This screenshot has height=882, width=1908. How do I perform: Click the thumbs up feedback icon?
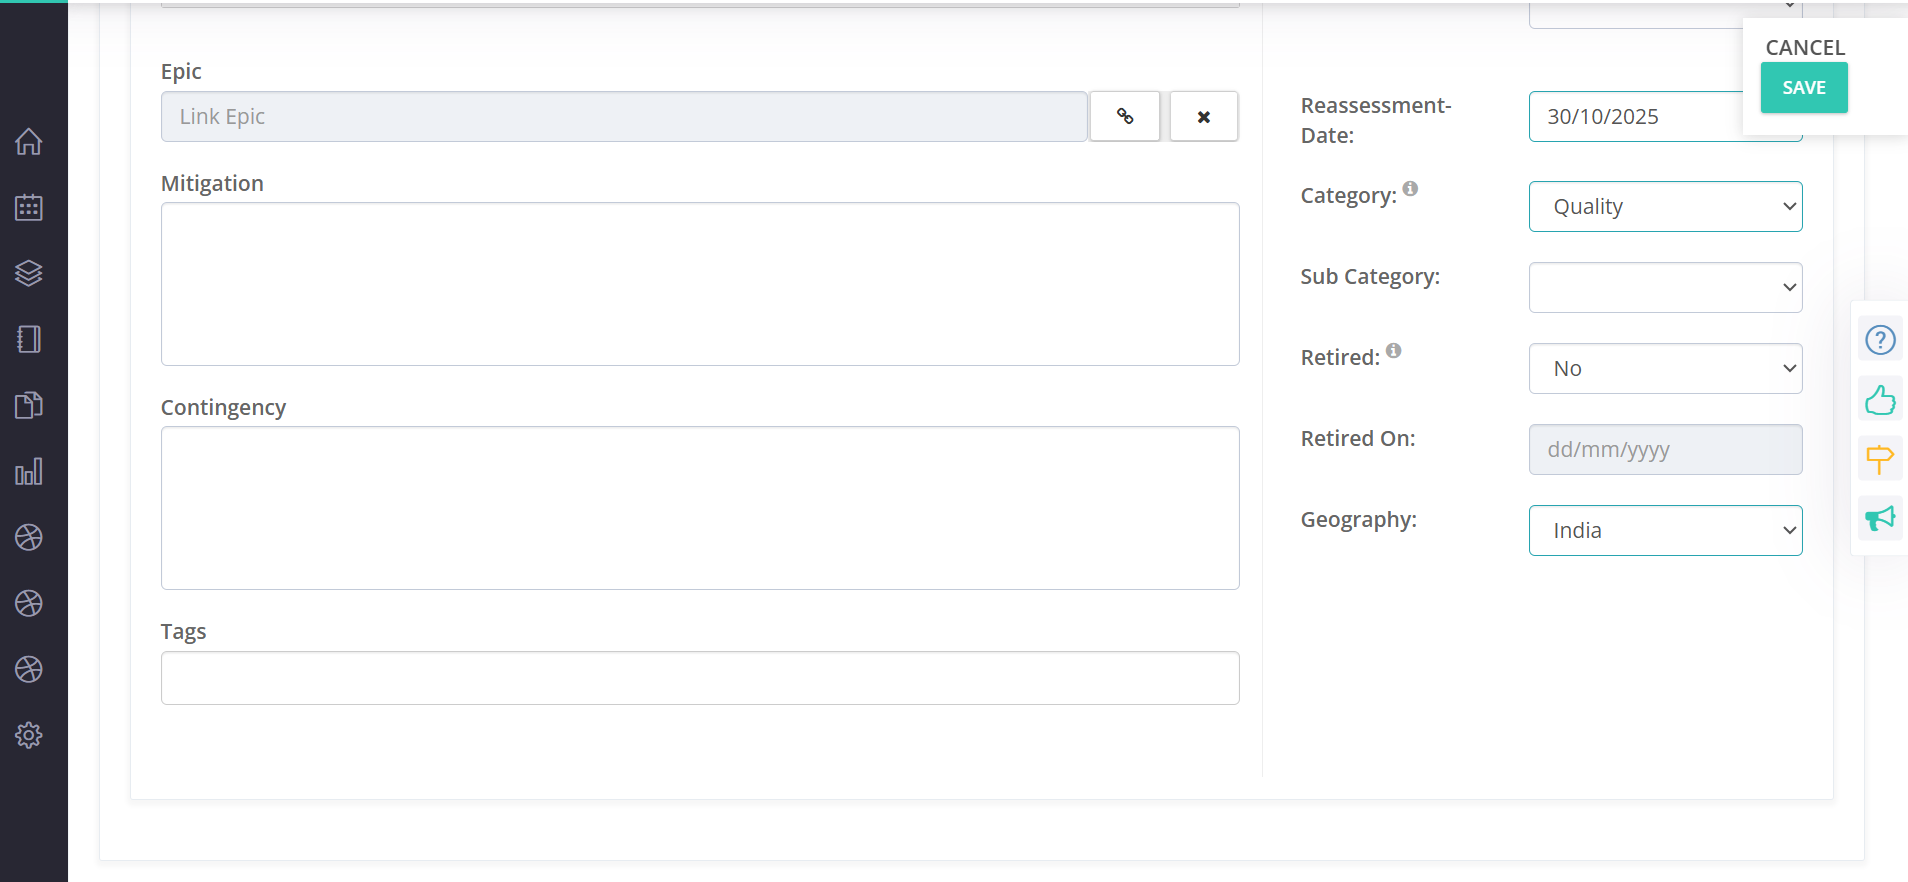[x=1880, y=400]
